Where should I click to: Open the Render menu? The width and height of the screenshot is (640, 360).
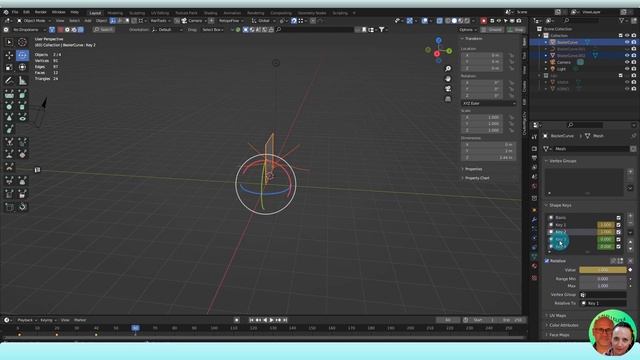[40, 13]
